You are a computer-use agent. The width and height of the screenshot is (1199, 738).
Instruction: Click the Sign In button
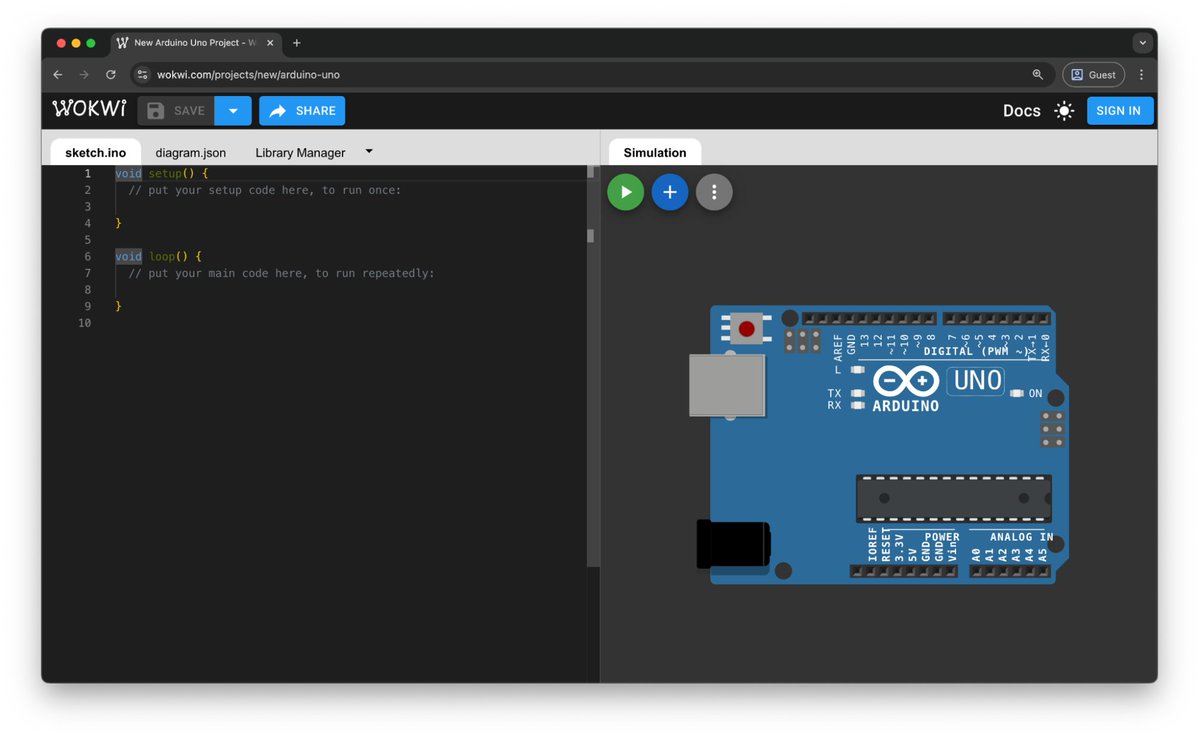(x=1119, y=111)
